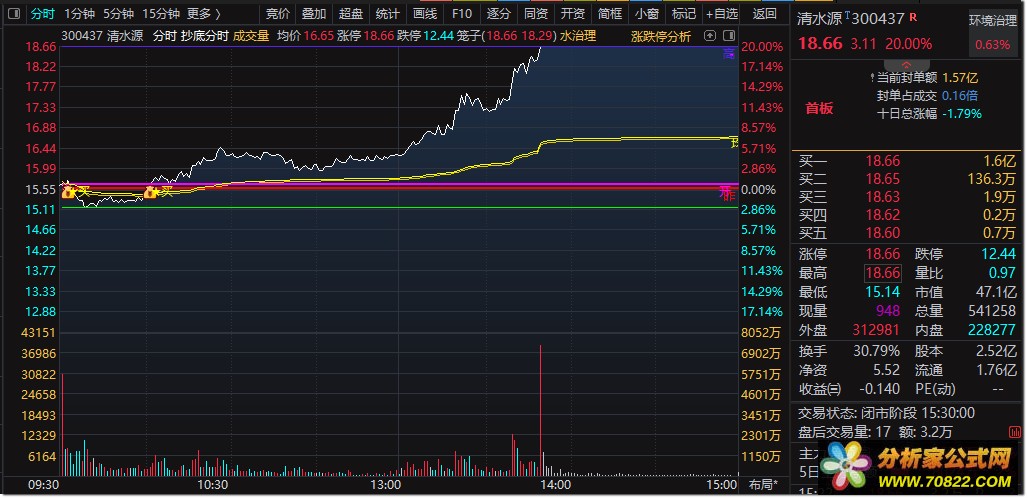This screenshot has height=498, width=1028.
Task: Click the 当前封单额 info icon
Action: [x=871, y=78]
